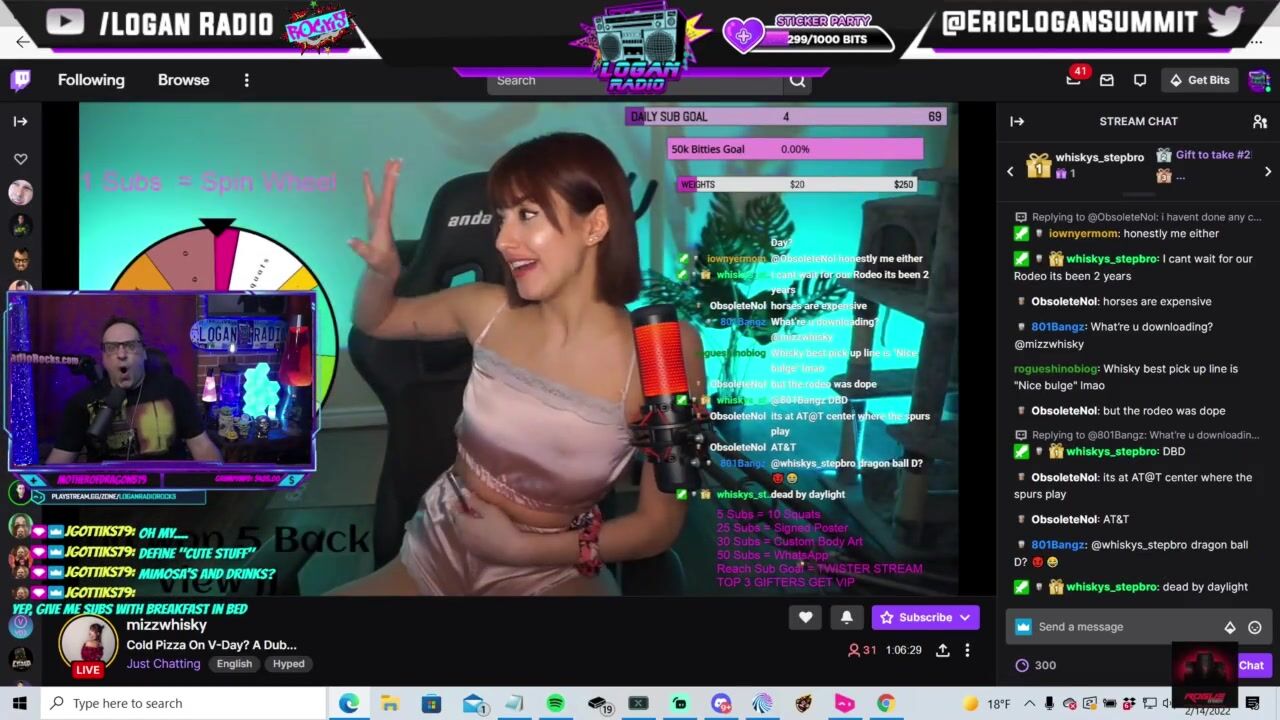Screen dimensions: 1280x720
Task: Go to the Following tab
Action: tap(91, 80)
